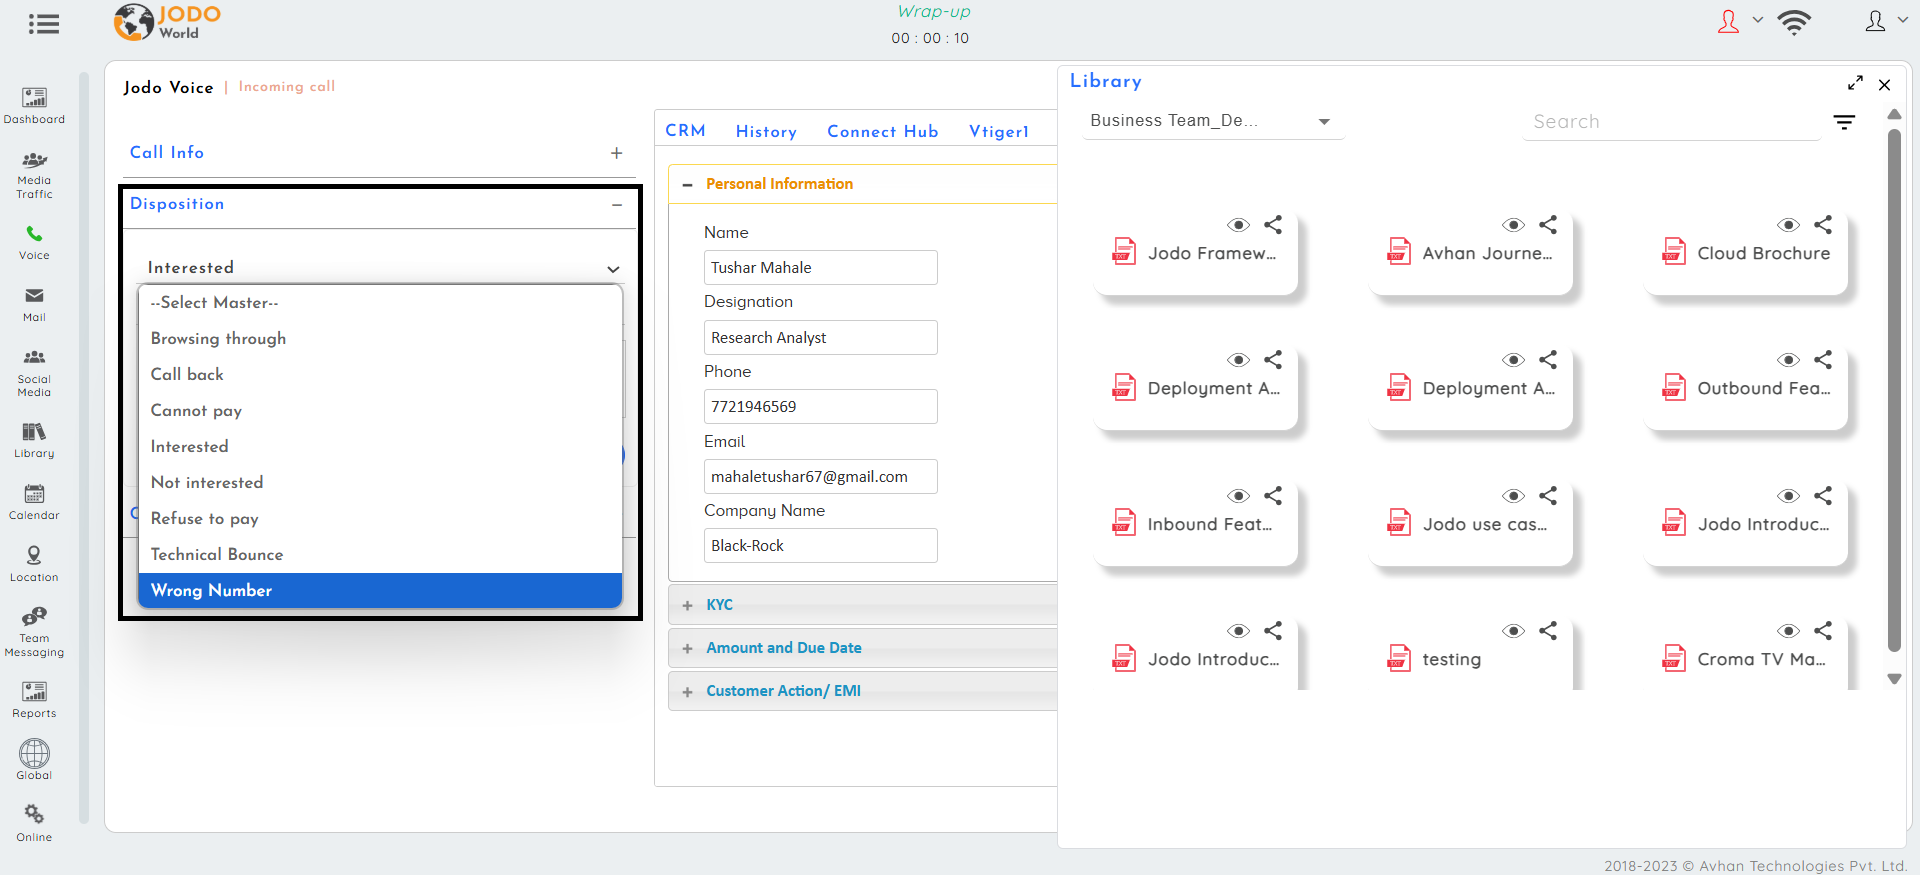Expand the Customer Action/ EMI section
1920x875 pixels.
click(687, 692)
